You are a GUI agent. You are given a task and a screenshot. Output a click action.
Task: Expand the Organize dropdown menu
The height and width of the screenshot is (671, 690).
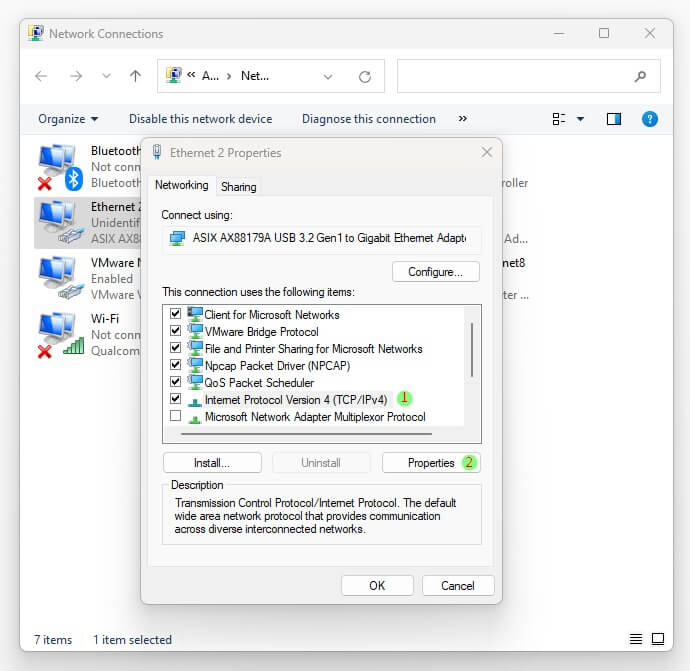(68, 119)
